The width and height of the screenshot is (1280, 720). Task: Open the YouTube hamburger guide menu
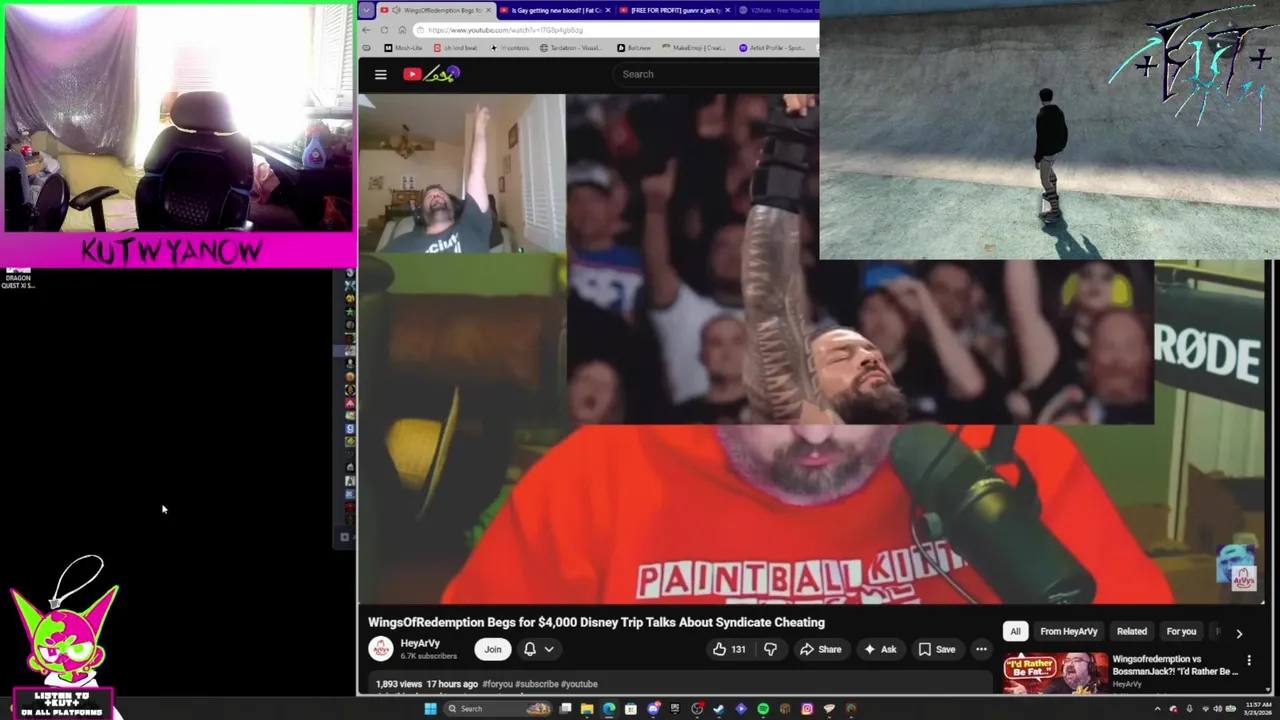point(380,74)
